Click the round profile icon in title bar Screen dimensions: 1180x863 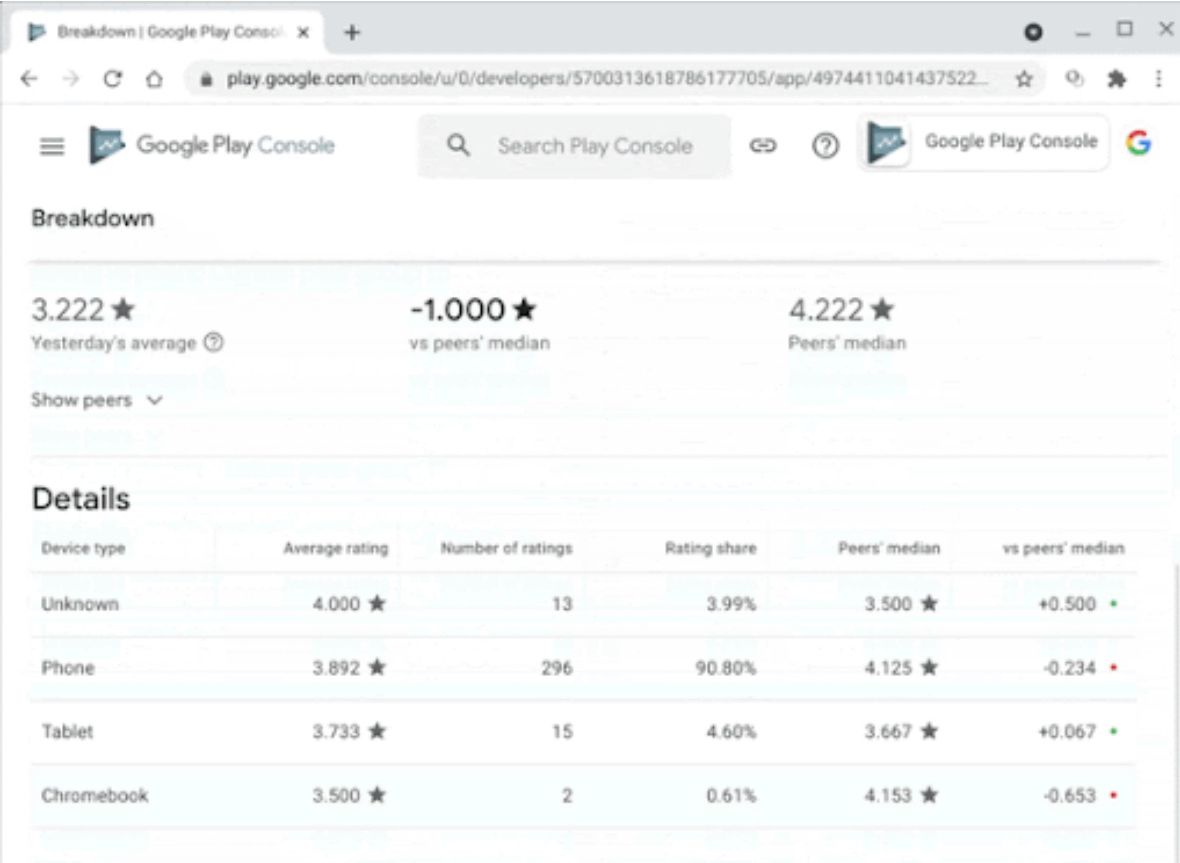[x=1033, y=32]
